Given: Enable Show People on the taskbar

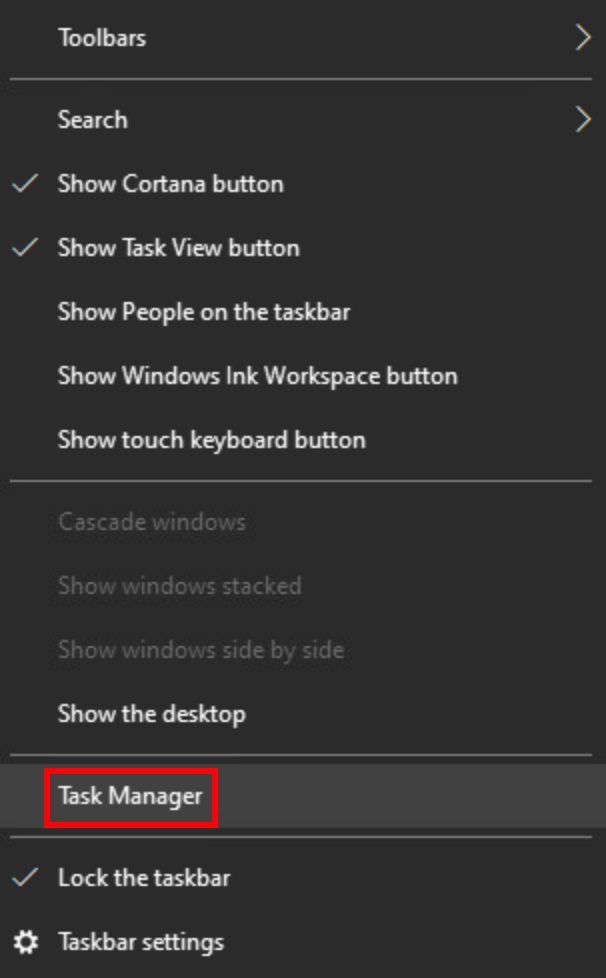Looking at the screenshot, I should click(x=204, y=312).
